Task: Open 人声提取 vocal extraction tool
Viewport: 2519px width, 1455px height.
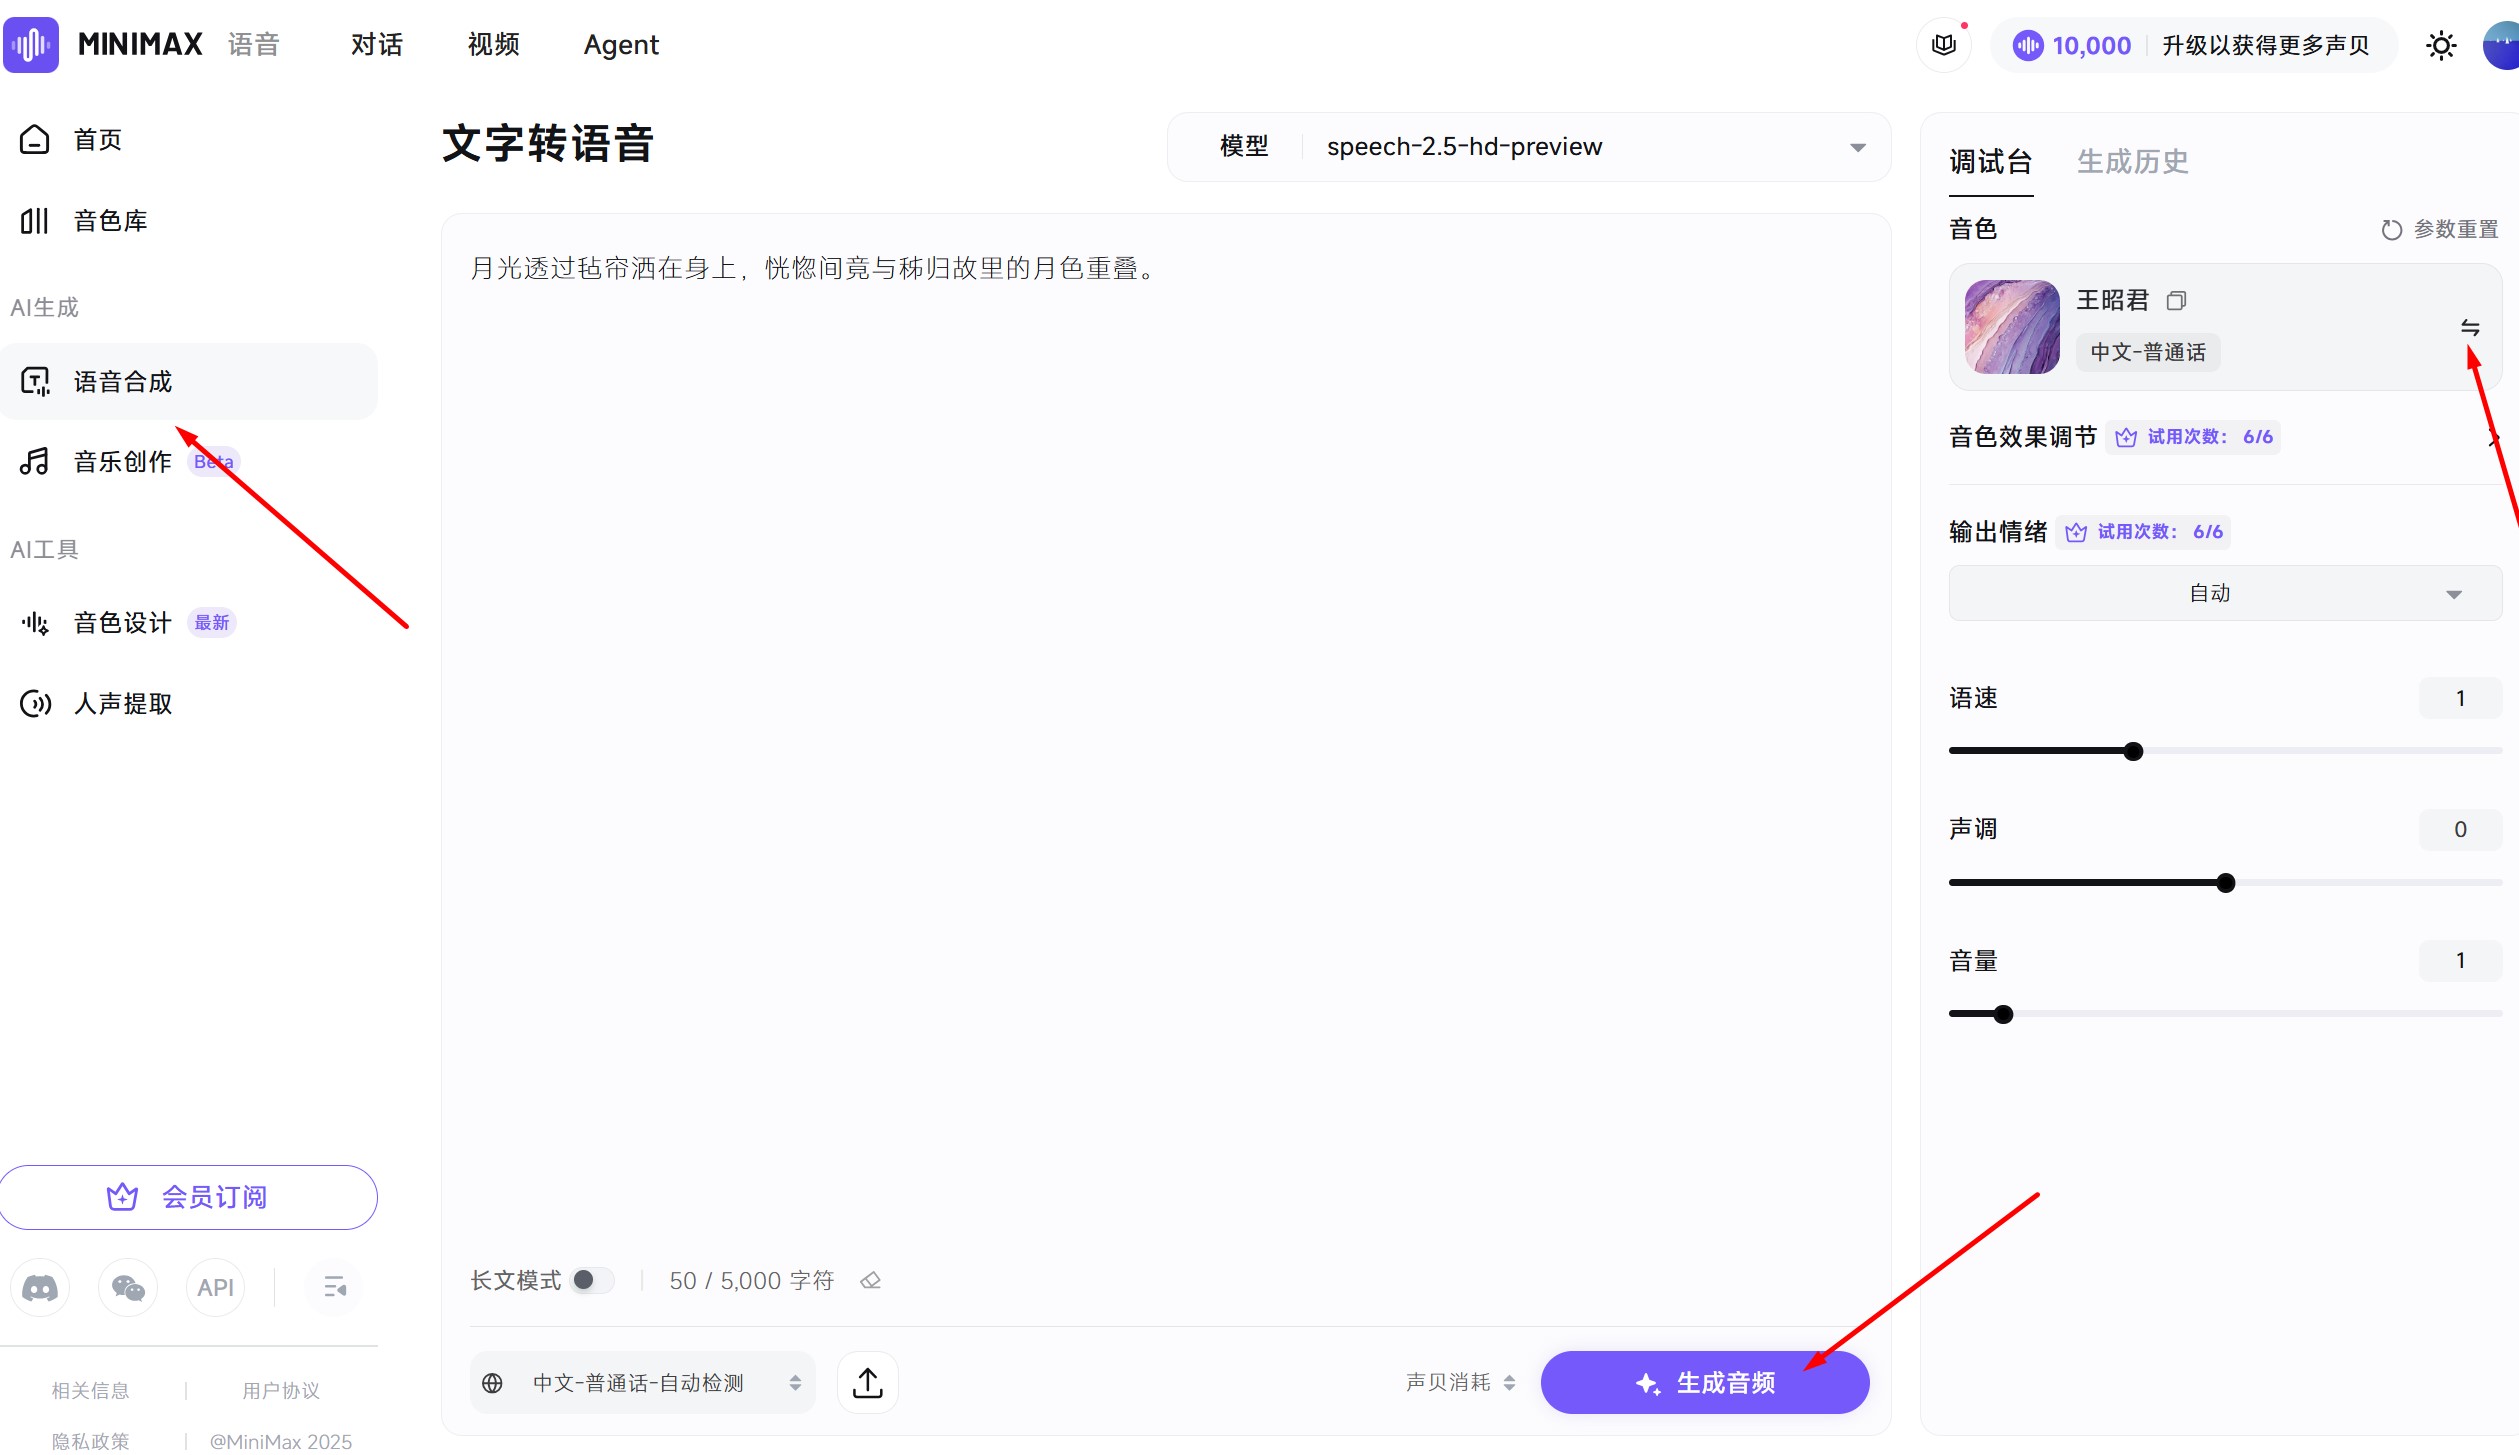Action: click(x=122, y=703)
